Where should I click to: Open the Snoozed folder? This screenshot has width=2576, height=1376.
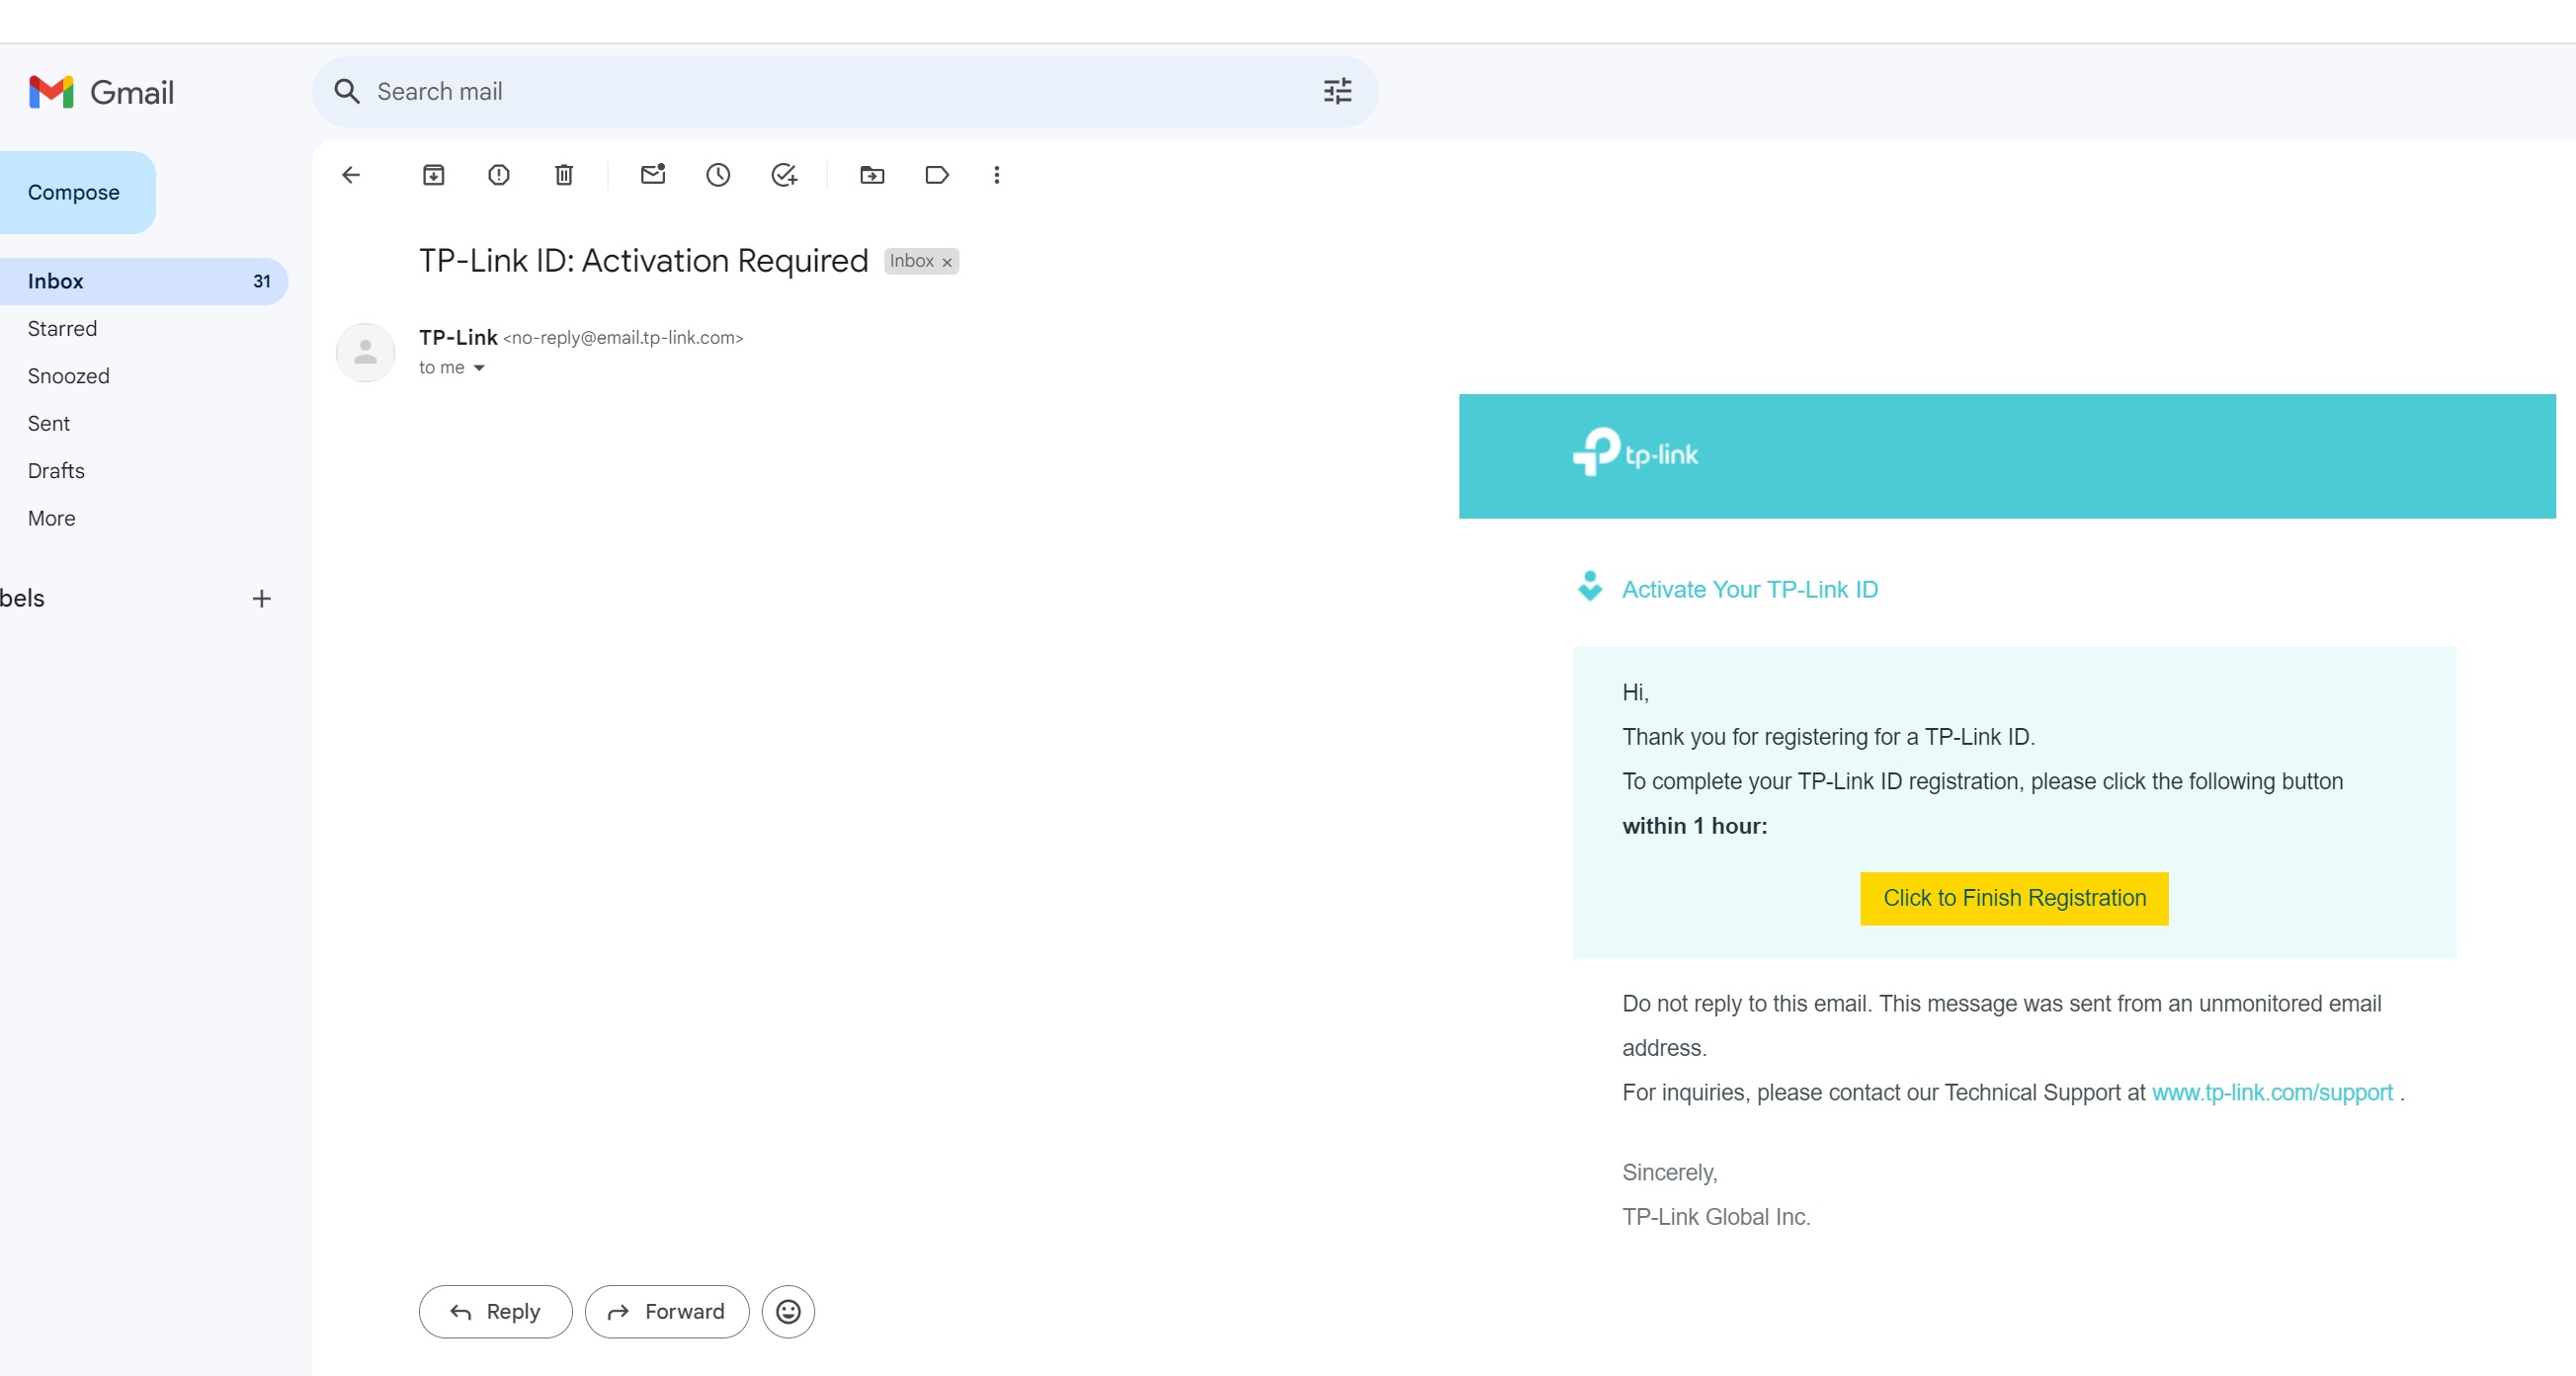click(x=68, y=376)
